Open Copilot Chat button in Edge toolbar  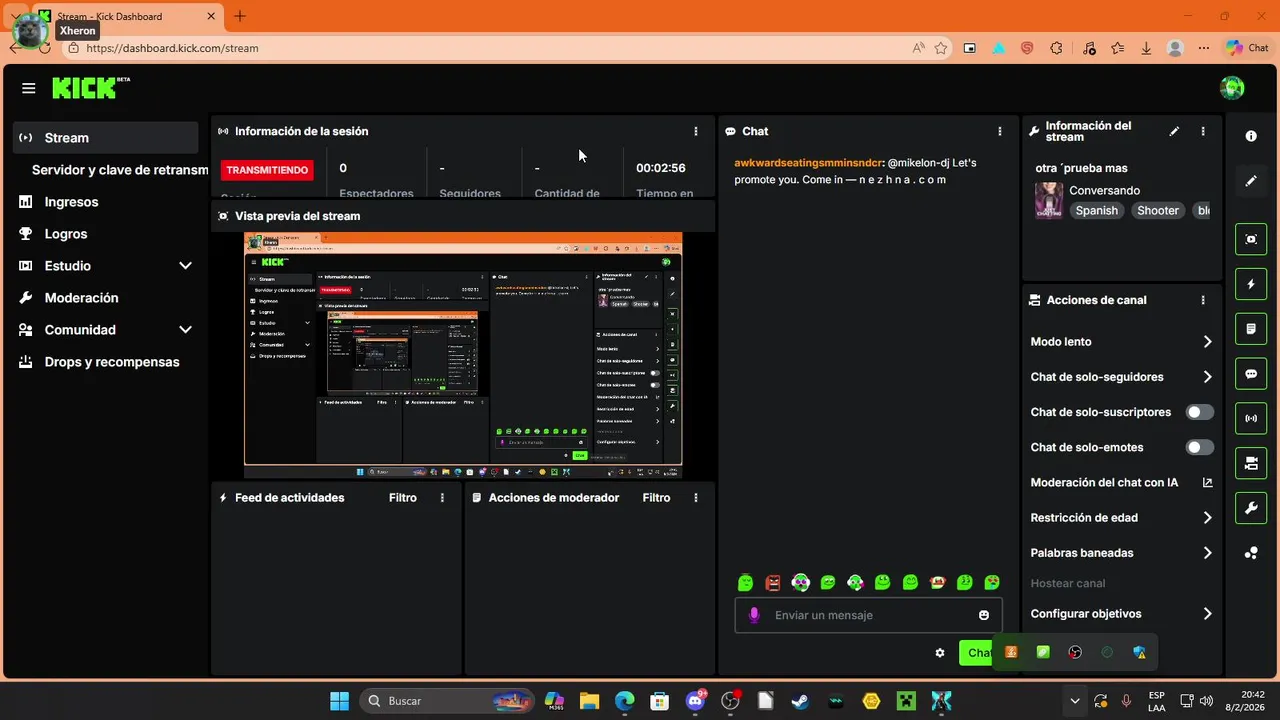tap(1247, 48)
